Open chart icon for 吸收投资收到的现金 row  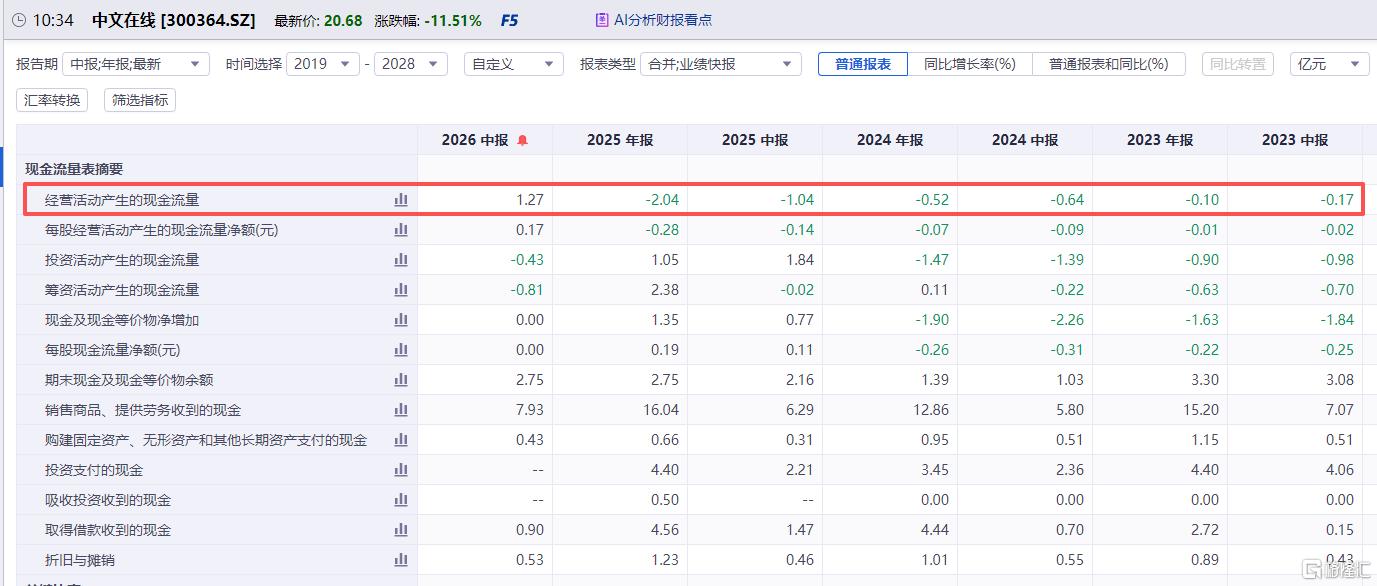point(401,500)
